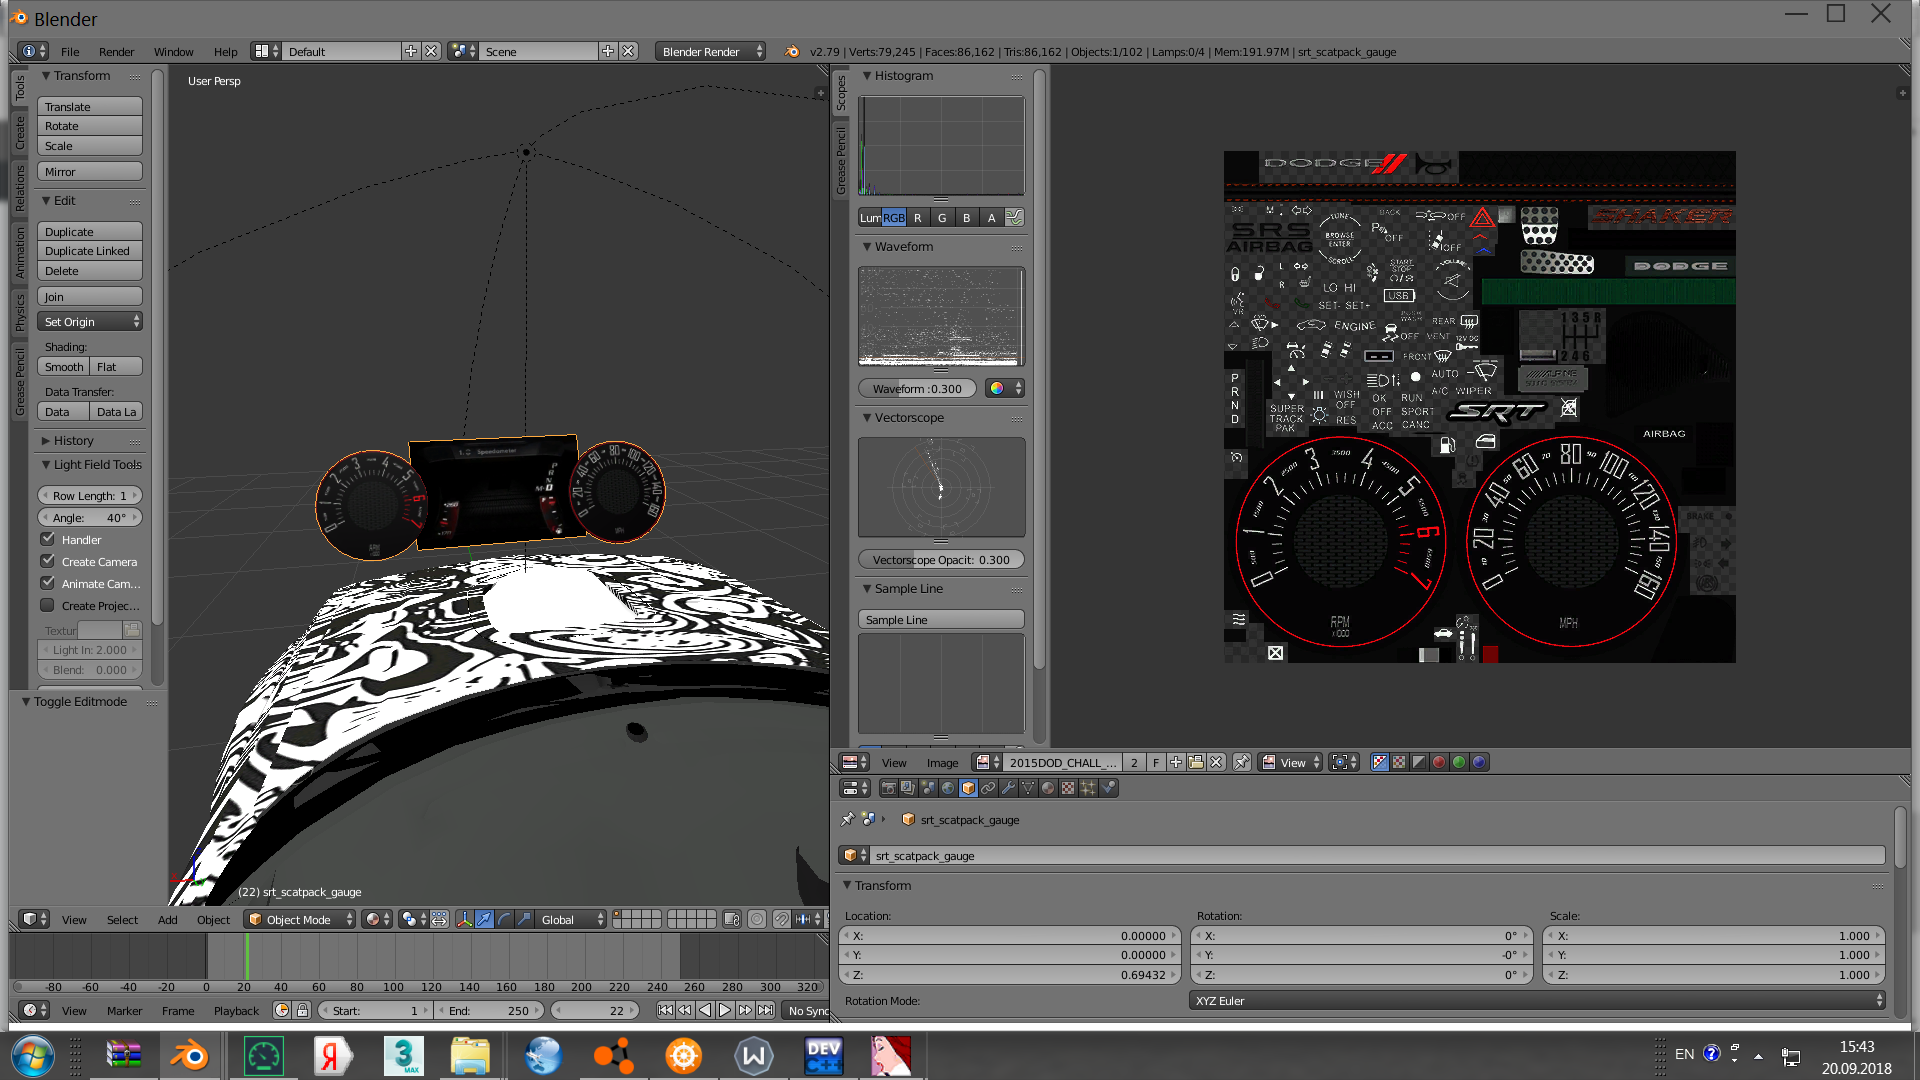The width and height of the screenshot is (1920, 1080).
Task: Enable the Create Projector checkbox
Action: click(x=48, y=605)
